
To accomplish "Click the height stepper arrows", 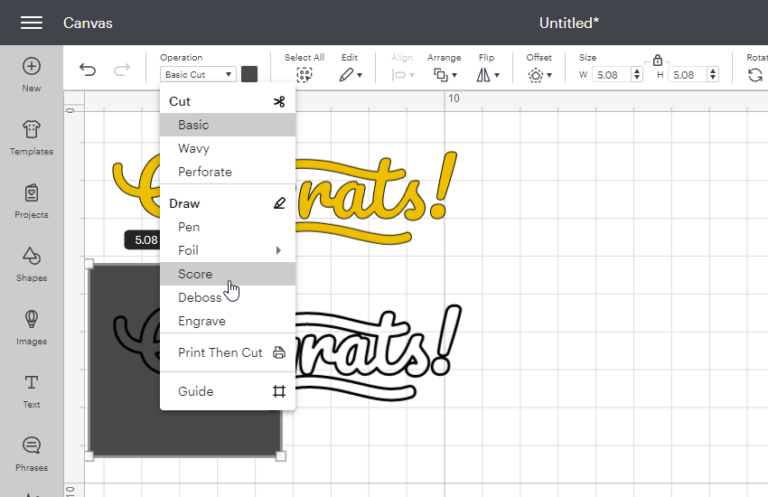I will 713,75.
